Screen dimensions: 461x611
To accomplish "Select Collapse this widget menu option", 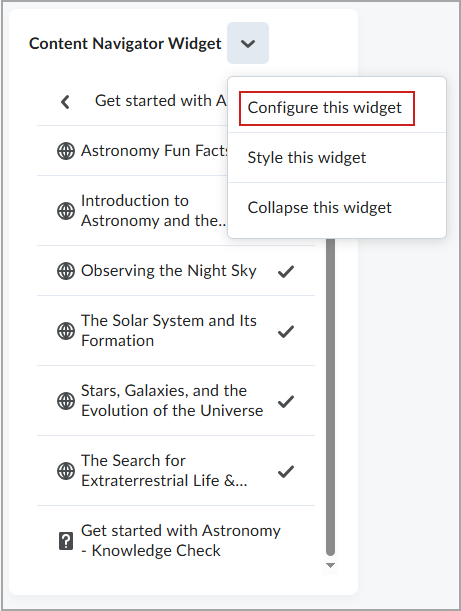I will [x=320, y=208].
